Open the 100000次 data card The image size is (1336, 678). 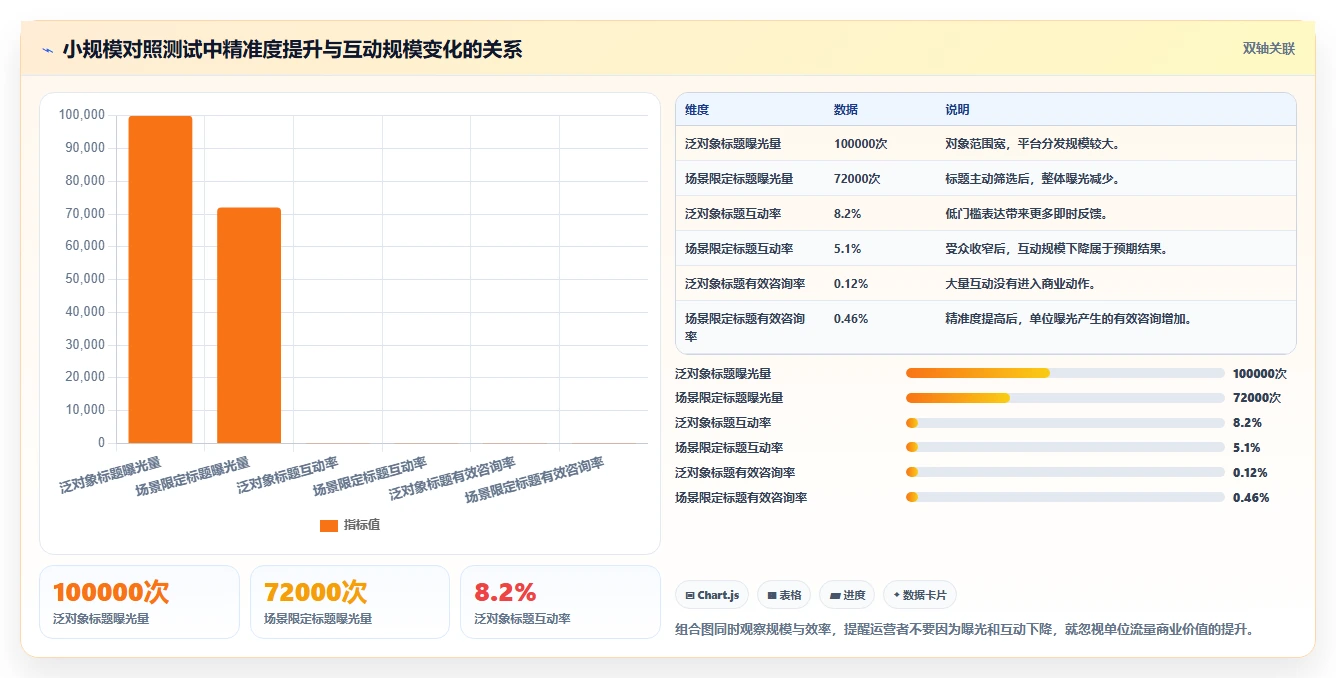click(x=139, y=602)
